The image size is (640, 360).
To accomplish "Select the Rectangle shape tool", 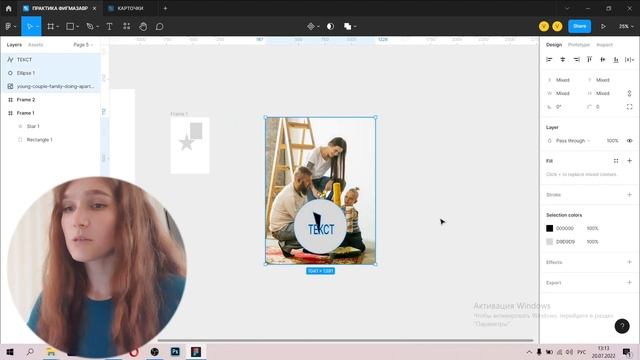I will (70, 27).
